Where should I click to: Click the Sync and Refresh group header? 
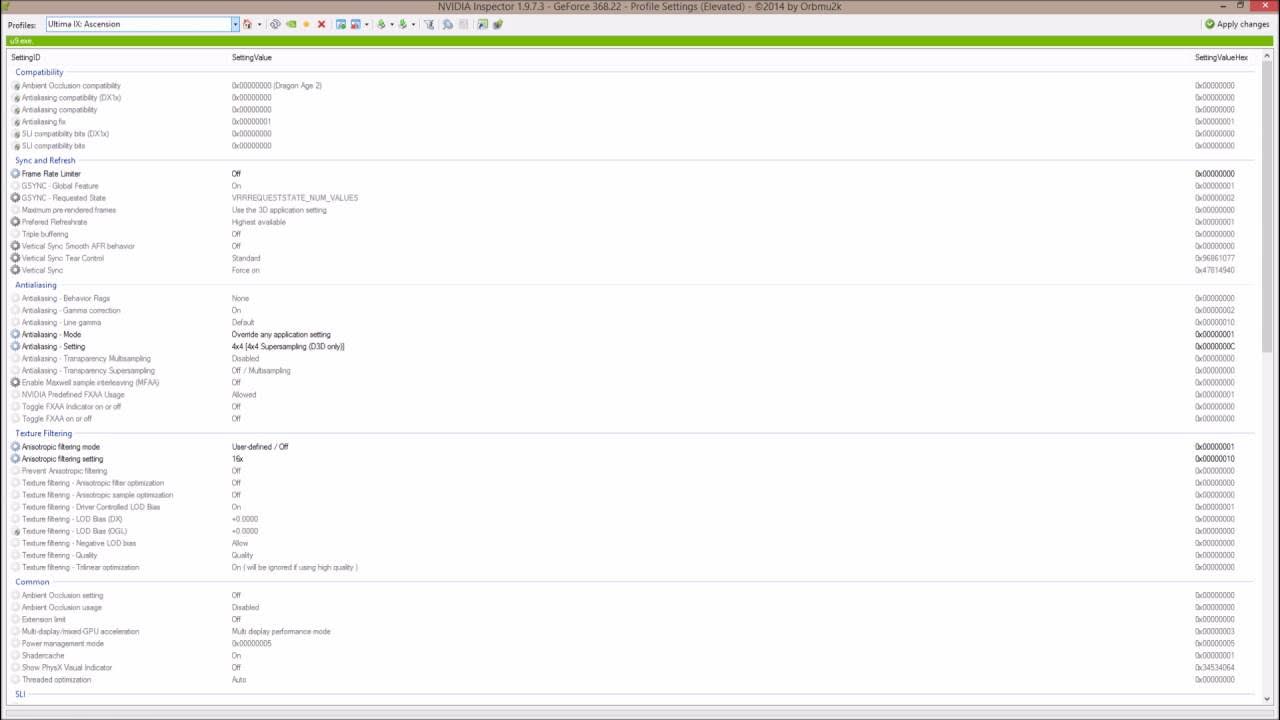click(x=45, y=160)
